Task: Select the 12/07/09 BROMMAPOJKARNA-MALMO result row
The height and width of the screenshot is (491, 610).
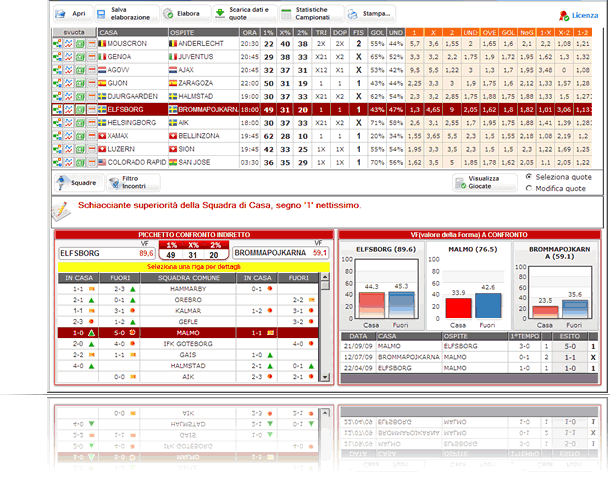Action: 469,357
